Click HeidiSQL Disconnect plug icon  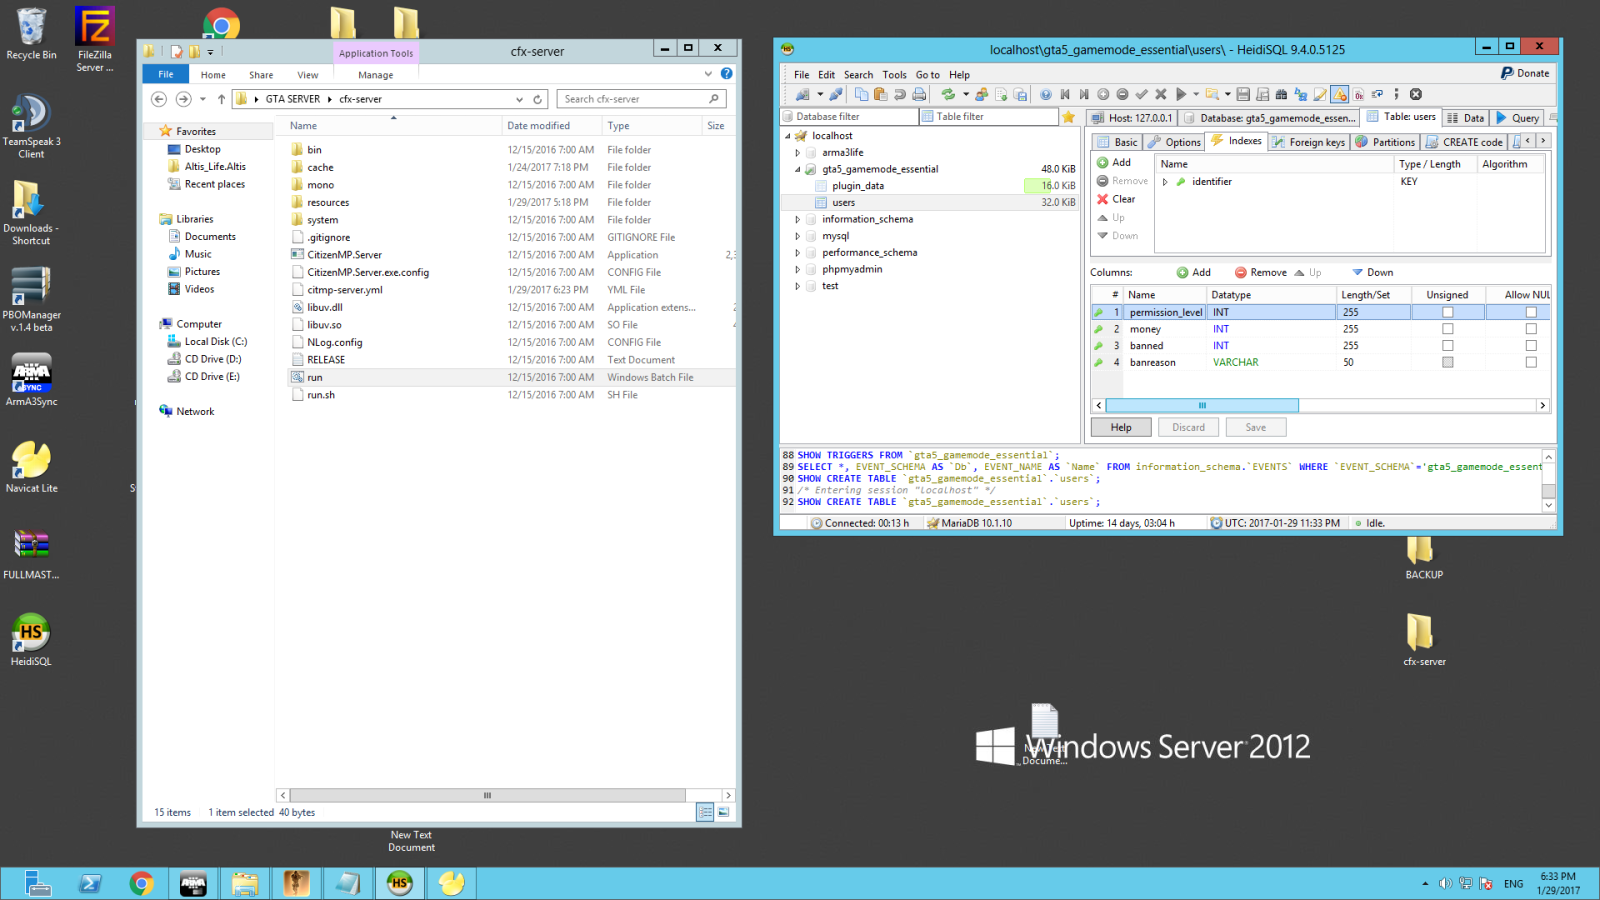pos(836,94)
